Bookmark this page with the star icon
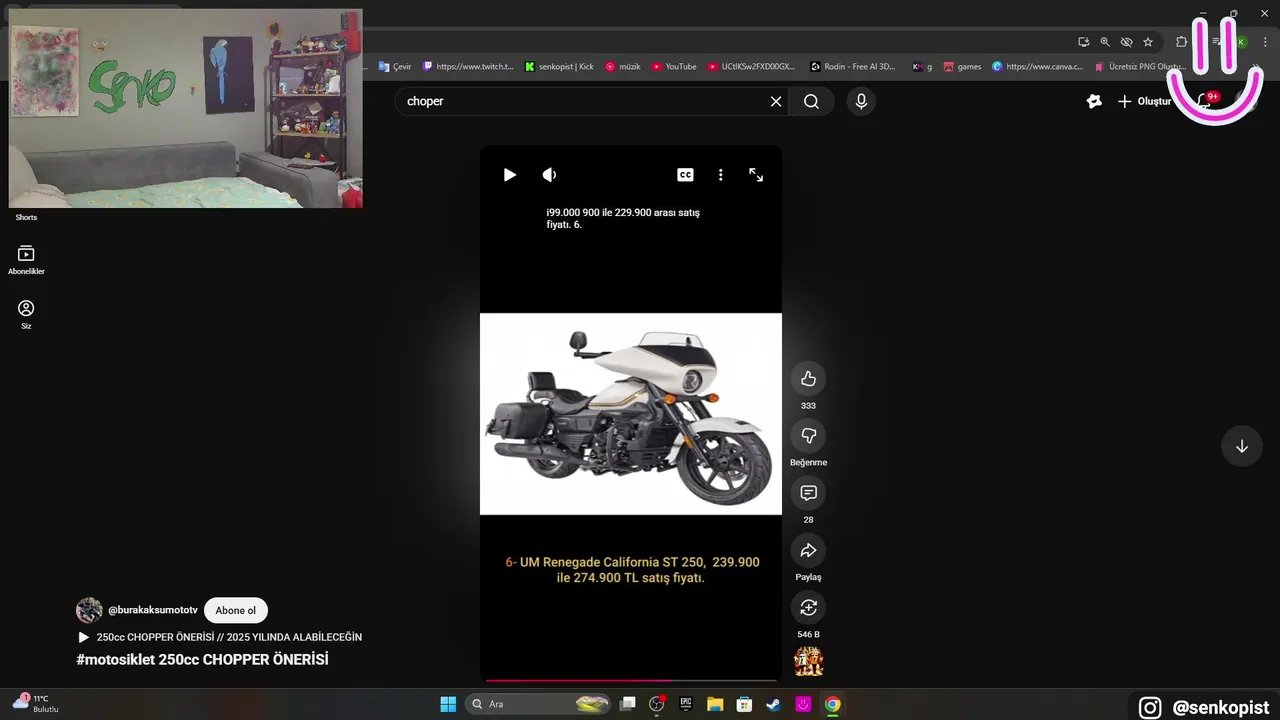This screenshot has width=1280, height=720. point(1148,42)
